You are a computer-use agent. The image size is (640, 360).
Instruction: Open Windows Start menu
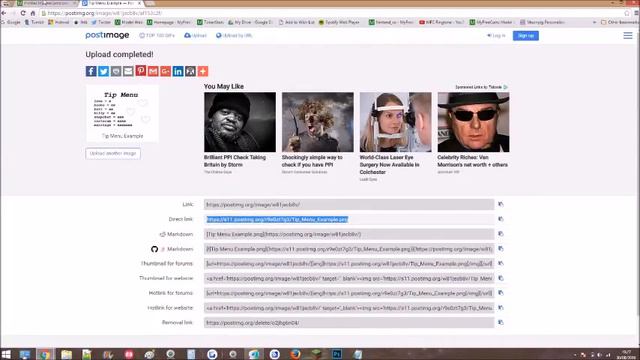6,354
